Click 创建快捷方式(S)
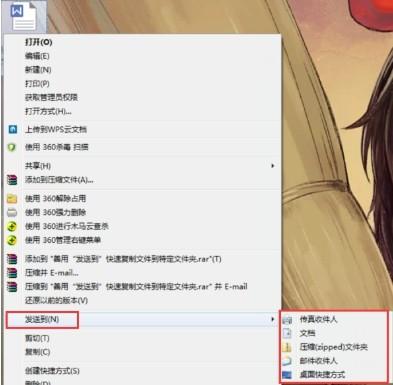Viewport: 393px width, 385px height. coord(52,371)
